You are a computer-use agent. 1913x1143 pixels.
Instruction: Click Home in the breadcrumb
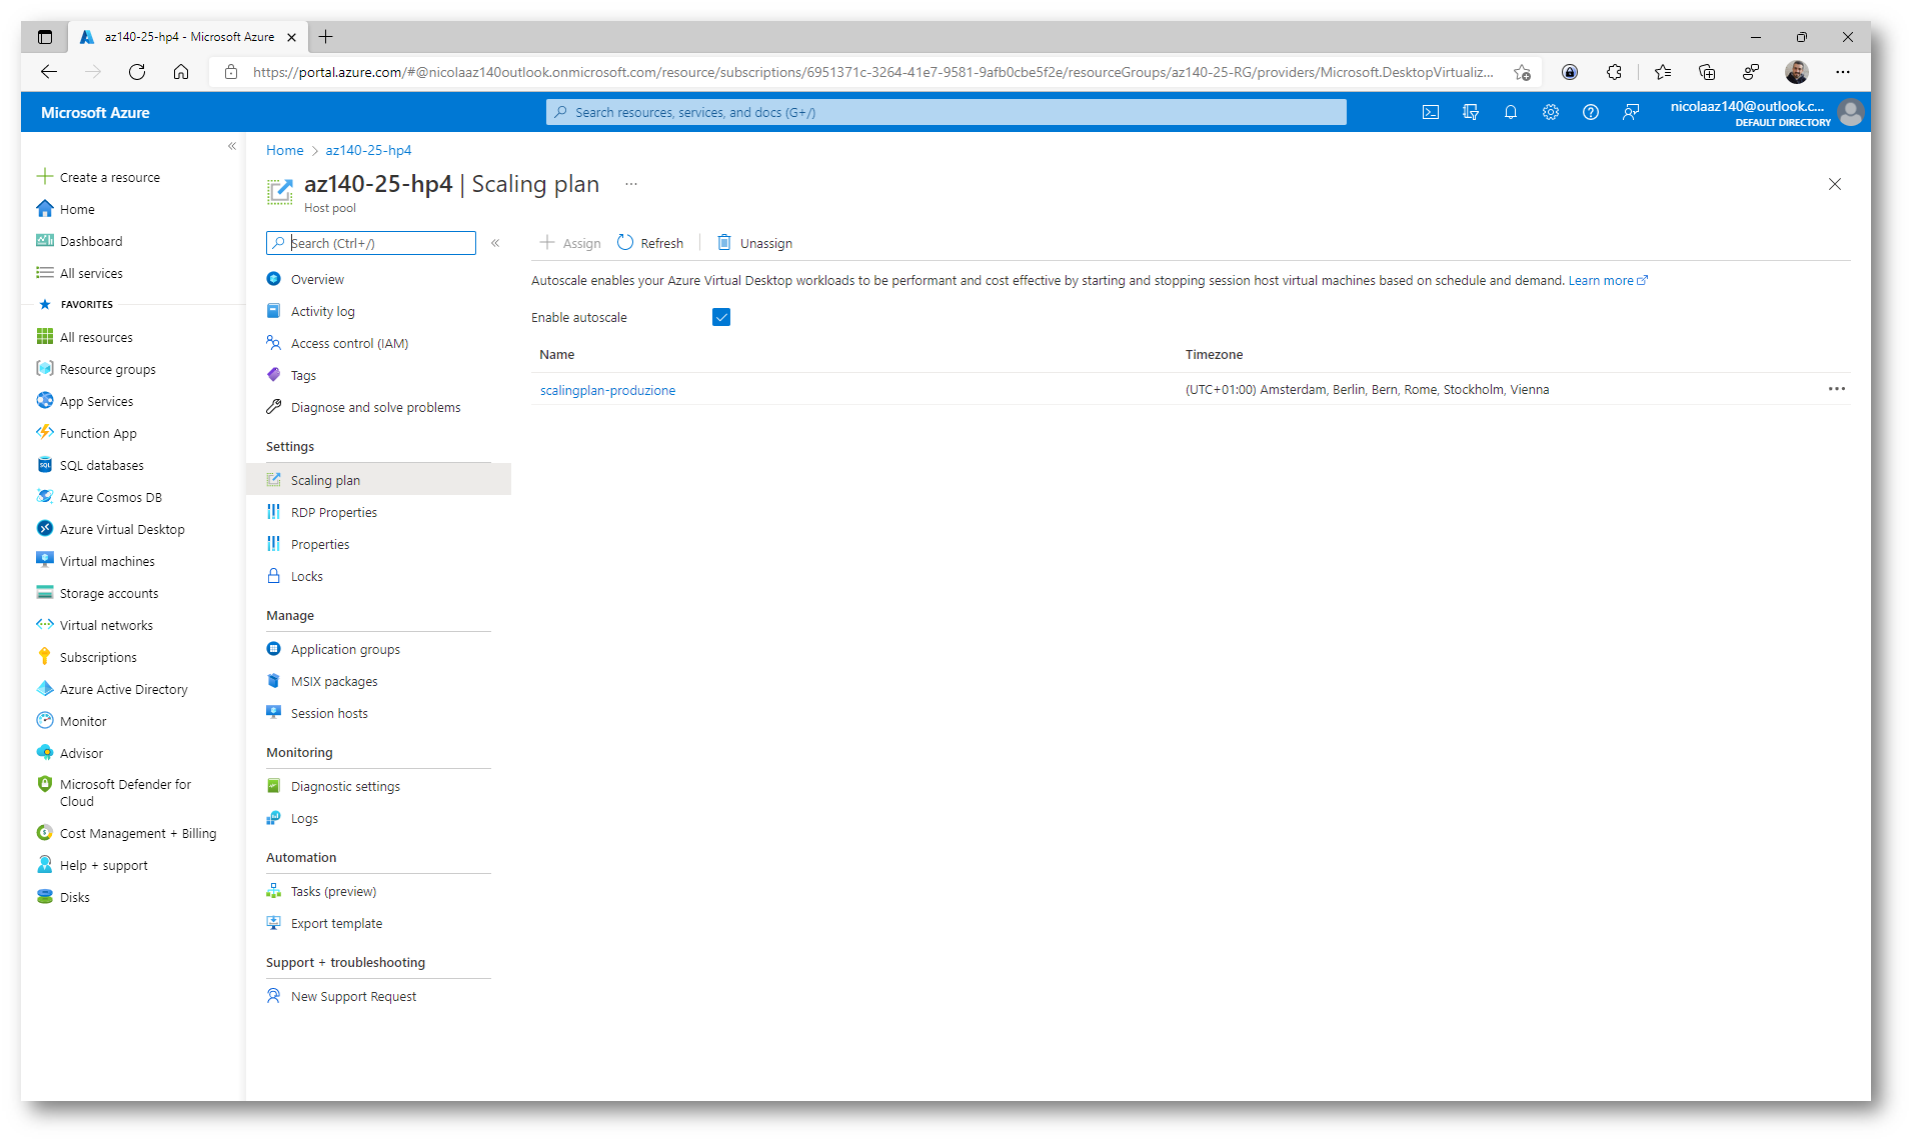coord(285,150)
